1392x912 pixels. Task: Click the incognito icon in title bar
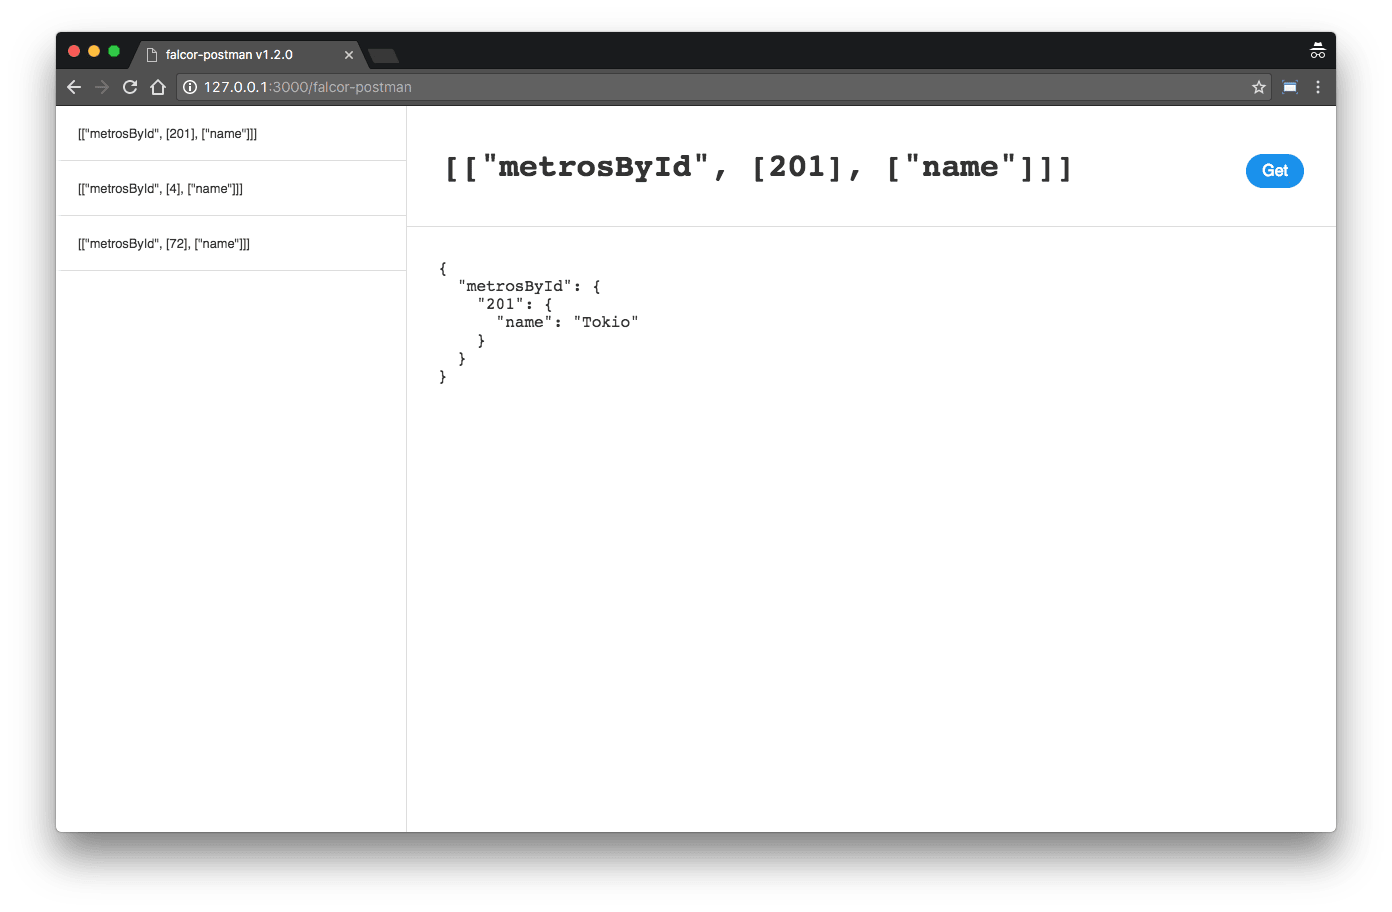[x=1318, y=51]
